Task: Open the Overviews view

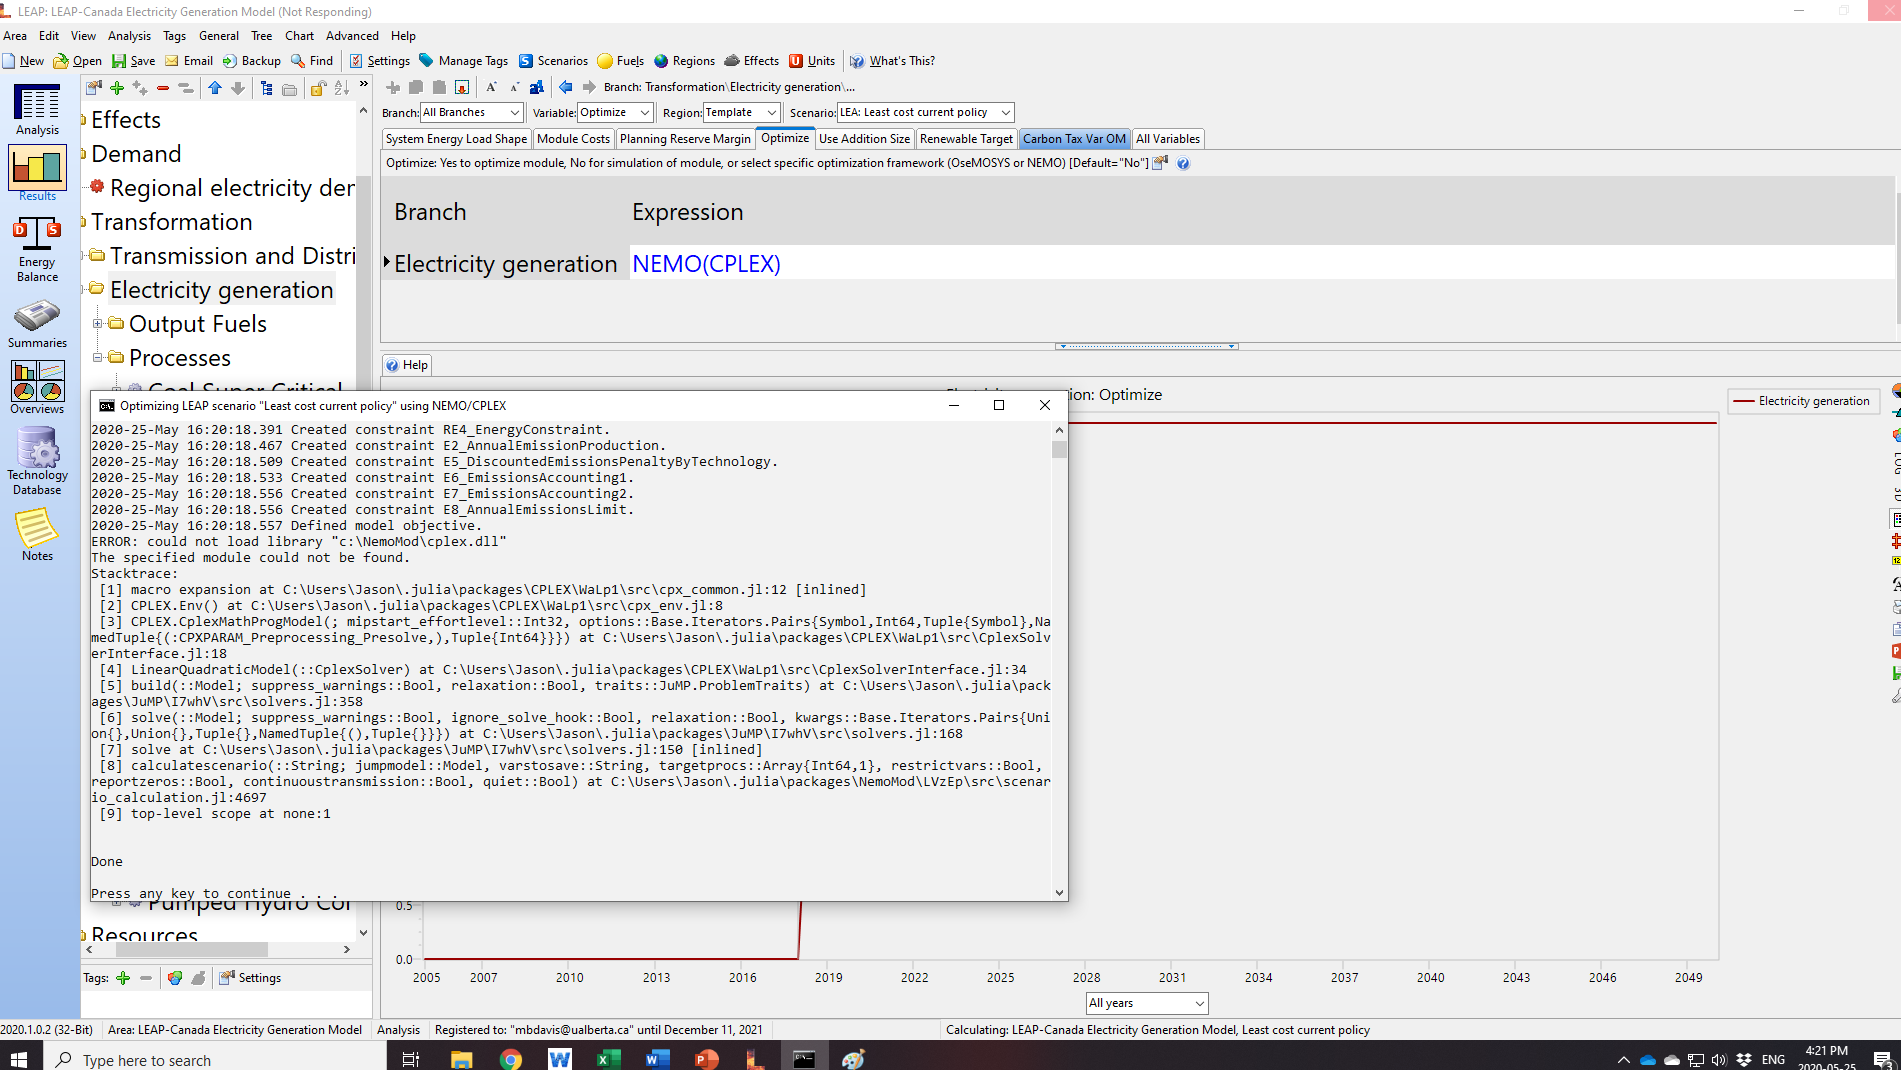Action: coord(37,388)
